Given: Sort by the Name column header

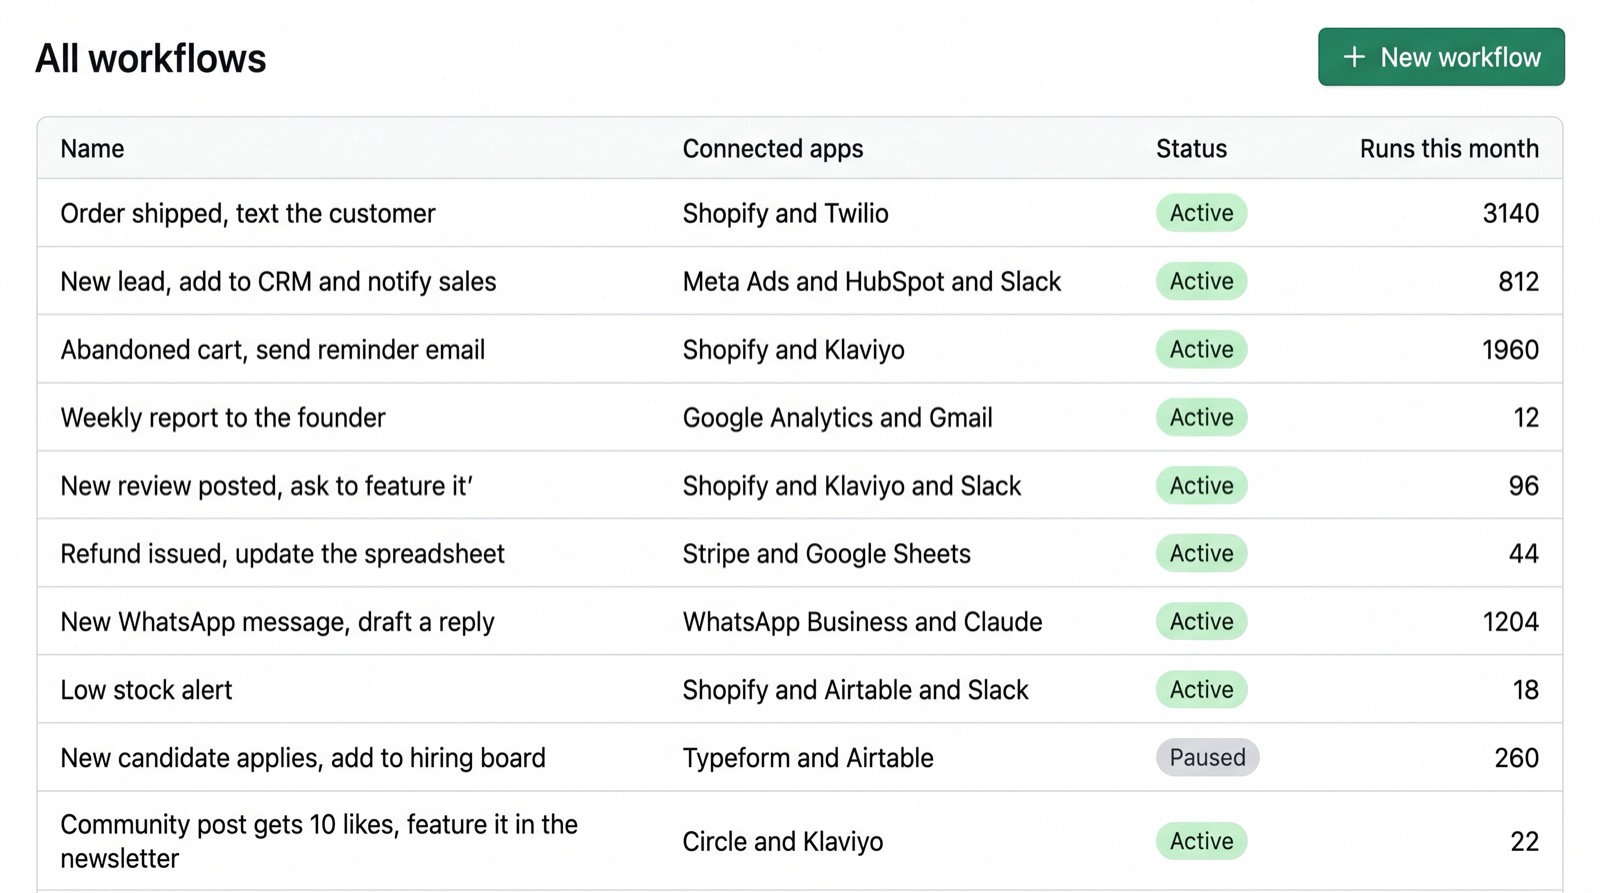Looking at the screenshot, I should pos(92,149).
